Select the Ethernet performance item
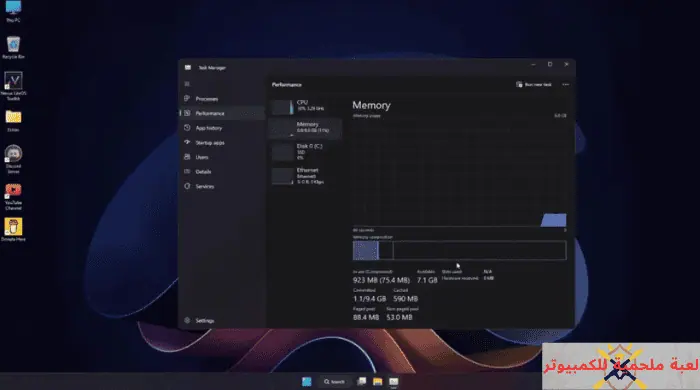This screenshot has width=700, height=390. click(x=306, y=176)
